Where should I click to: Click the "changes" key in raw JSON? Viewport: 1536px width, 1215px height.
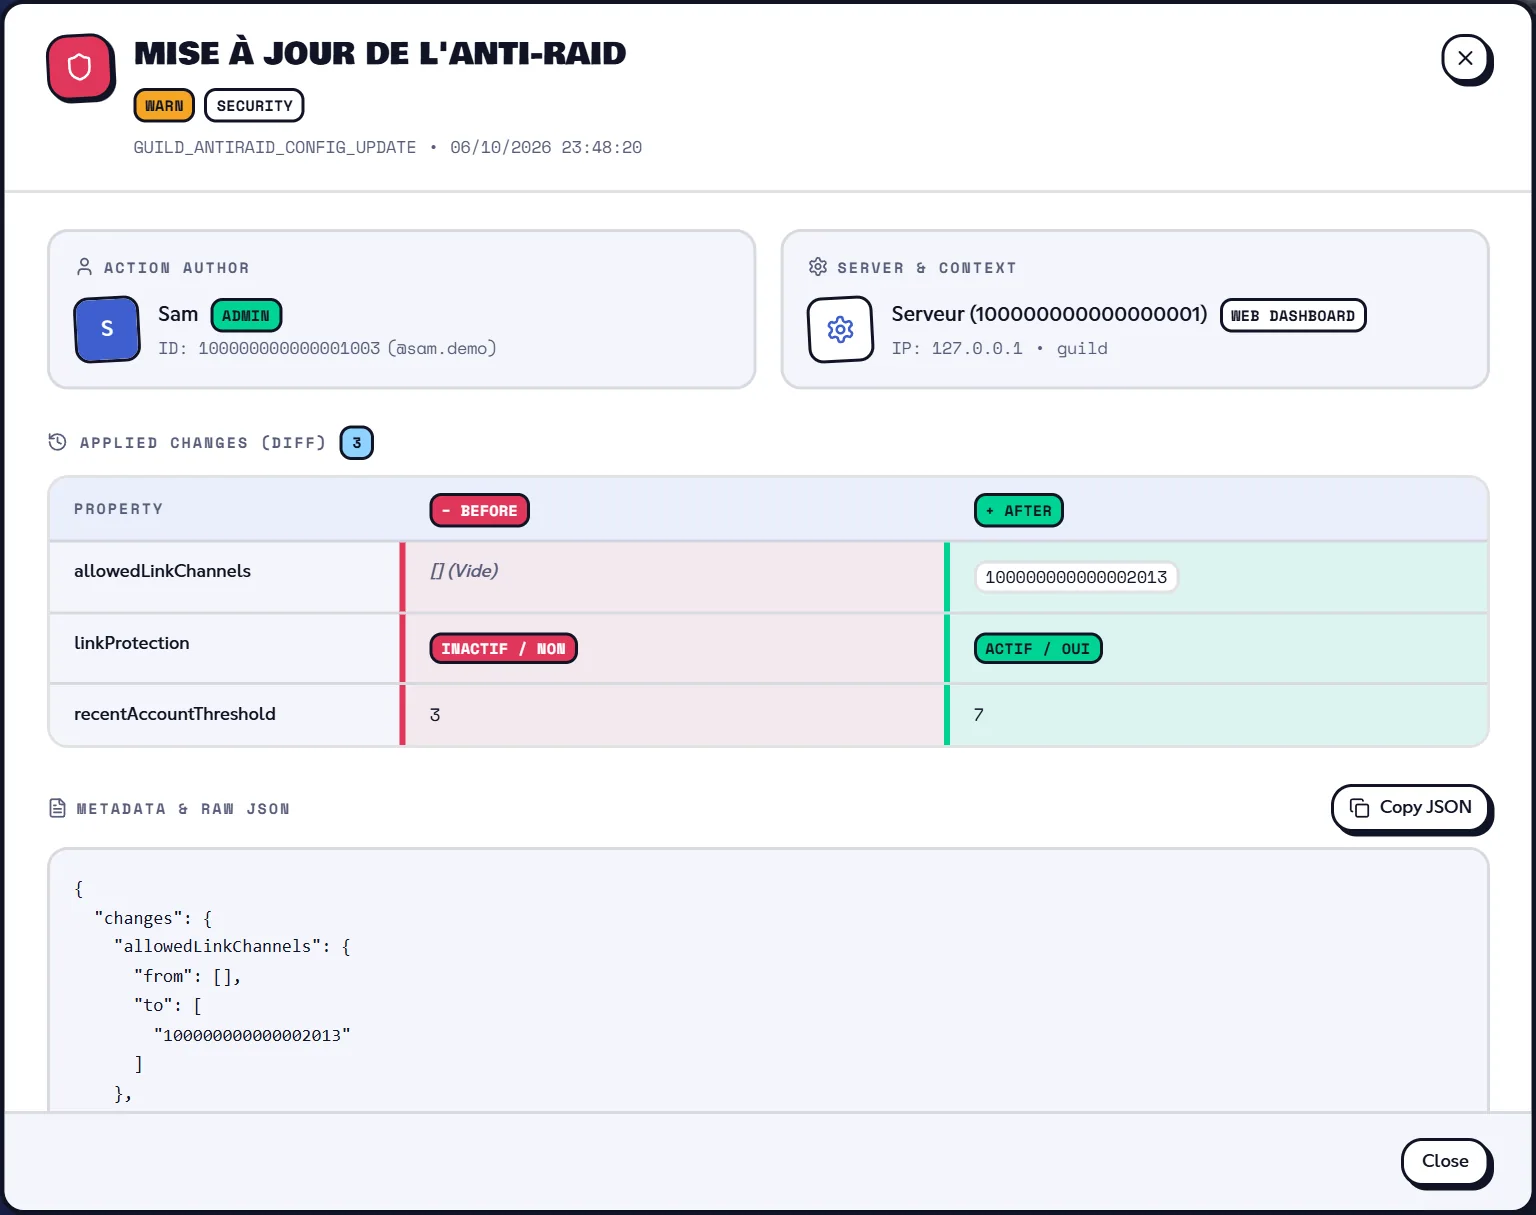pos(138,918)
